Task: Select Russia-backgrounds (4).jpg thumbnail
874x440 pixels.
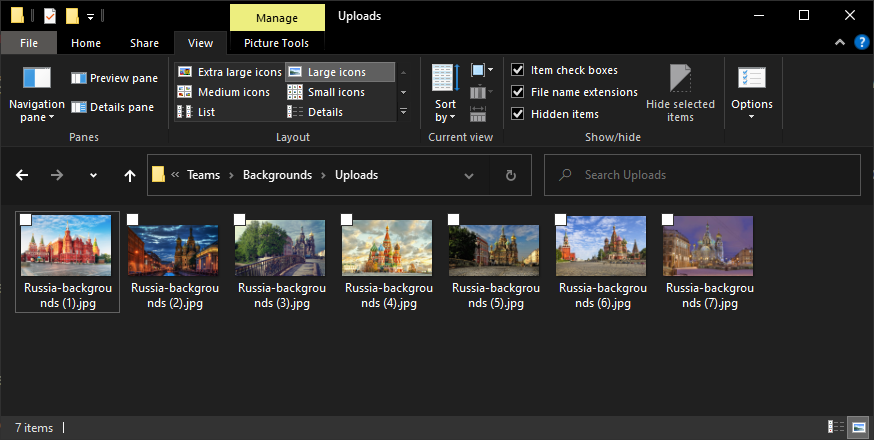Action: (389, 248)
